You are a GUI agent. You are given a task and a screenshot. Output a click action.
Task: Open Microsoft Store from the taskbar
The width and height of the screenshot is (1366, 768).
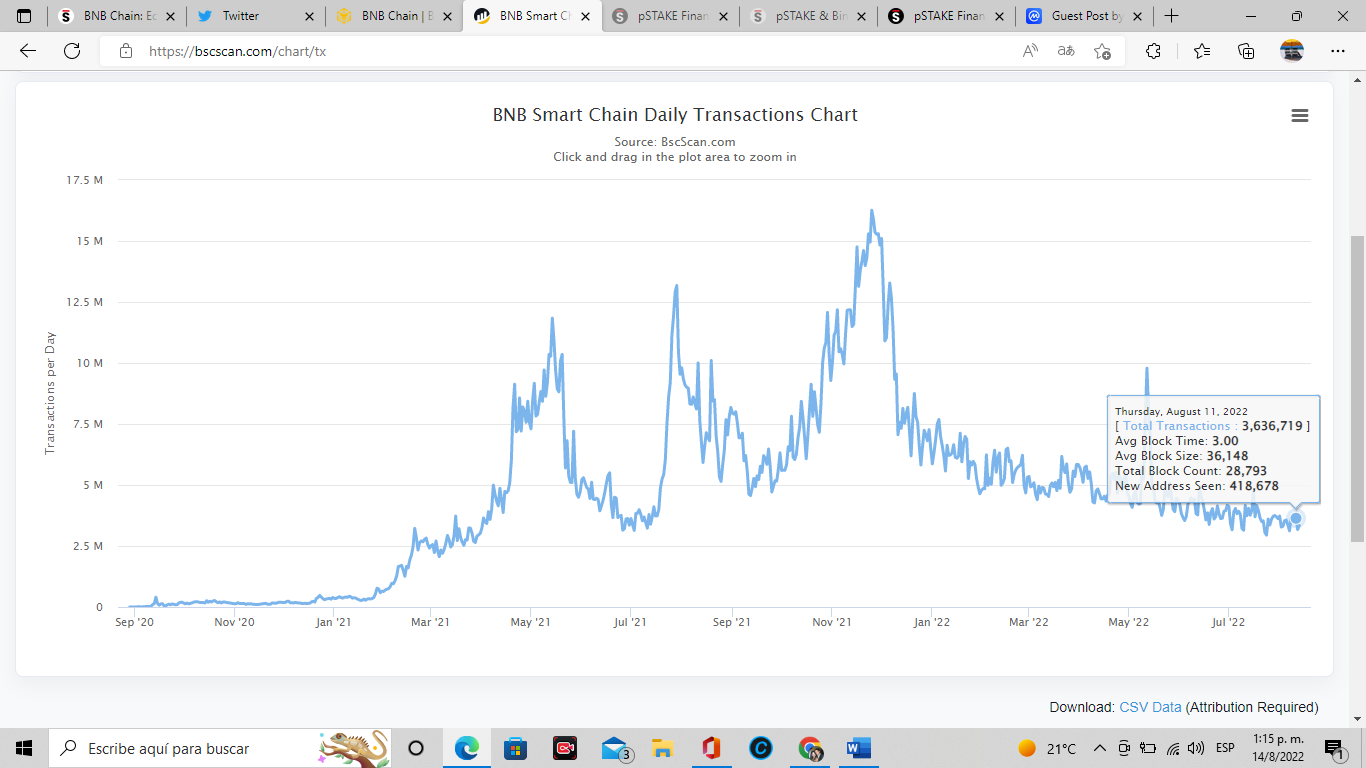(515, 748)
